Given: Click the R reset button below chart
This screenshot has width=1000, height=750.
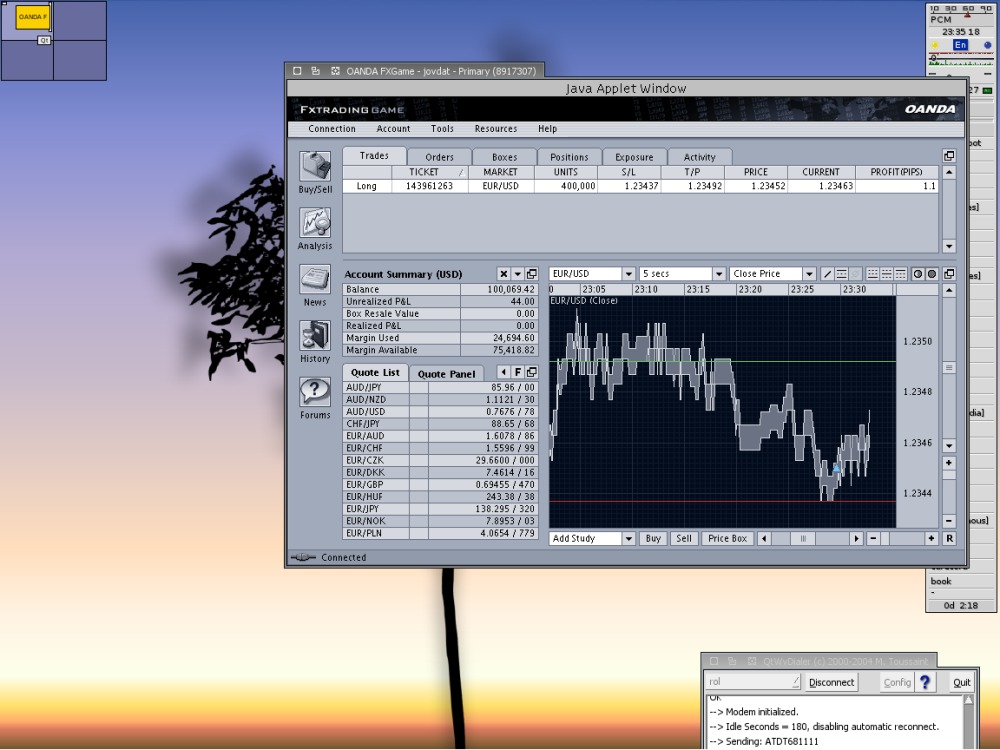Looking at the screenshot, I should point(949,539).
